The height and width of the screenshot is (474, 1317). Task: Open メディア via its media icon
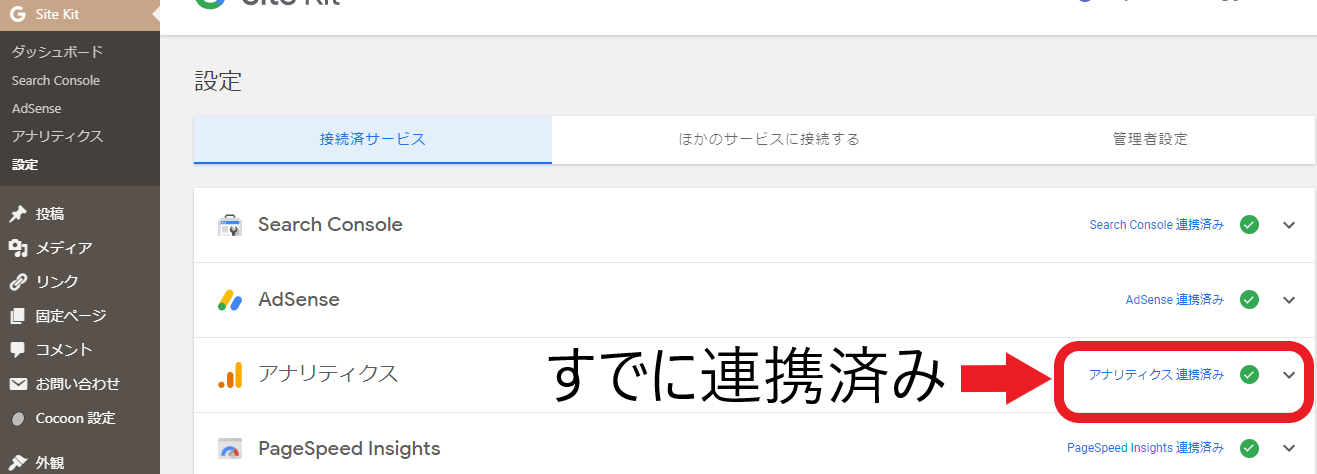(17, 248)
